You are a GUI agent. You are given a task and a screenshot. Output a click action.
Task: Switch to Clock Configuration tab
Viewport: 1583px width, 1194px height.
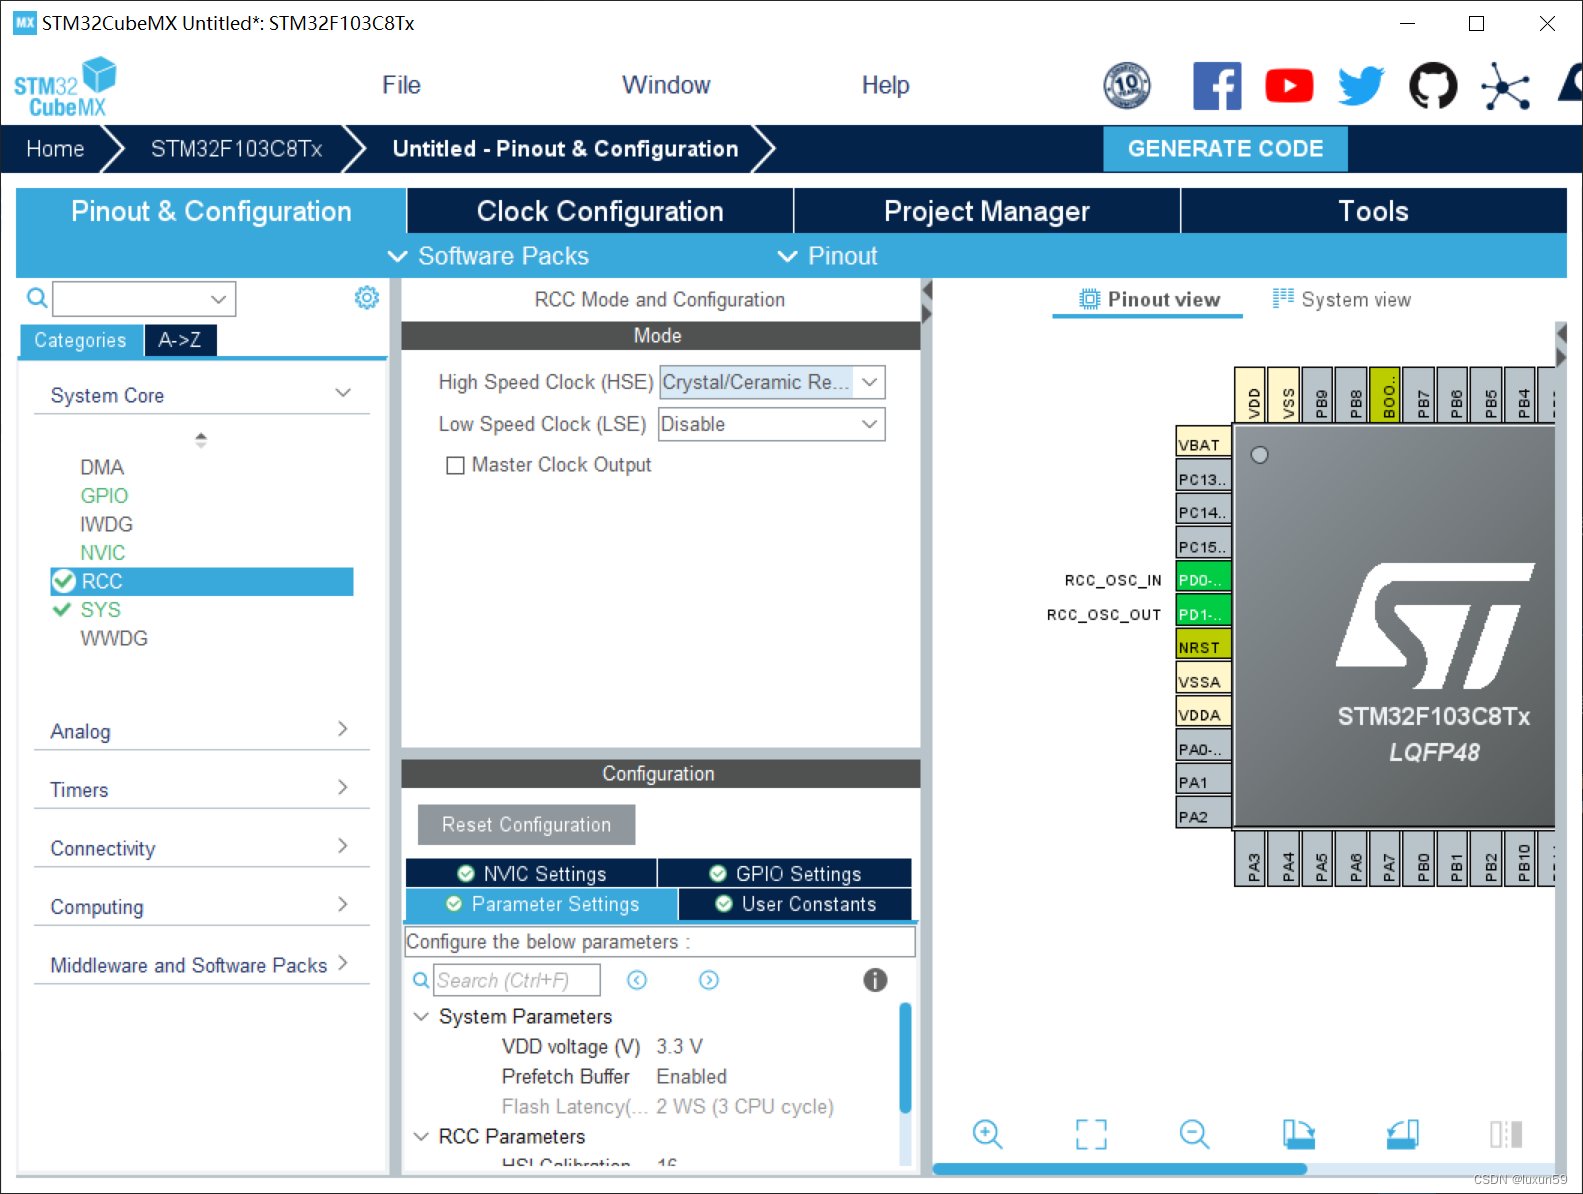click(600, 211)
